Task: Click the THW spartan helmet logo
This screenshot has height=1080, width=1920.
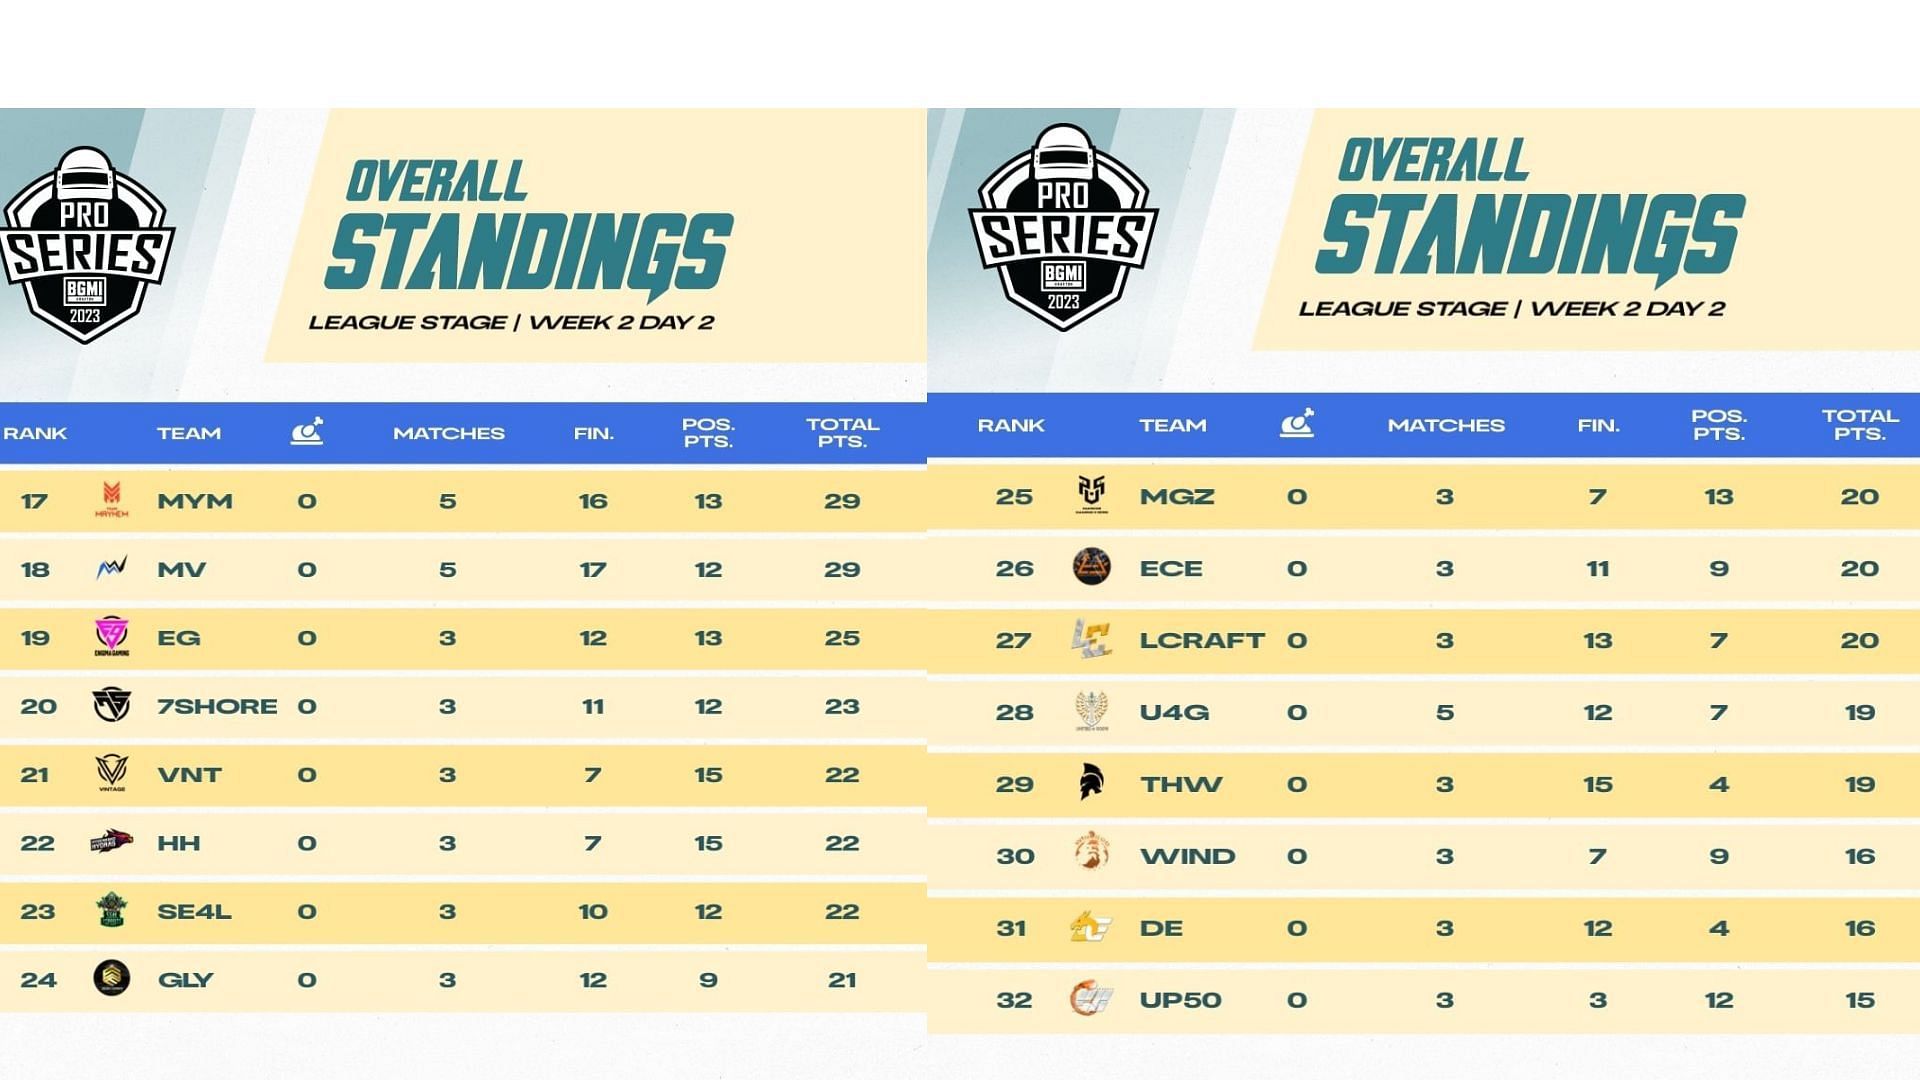Action: [x=1091, y=783]
